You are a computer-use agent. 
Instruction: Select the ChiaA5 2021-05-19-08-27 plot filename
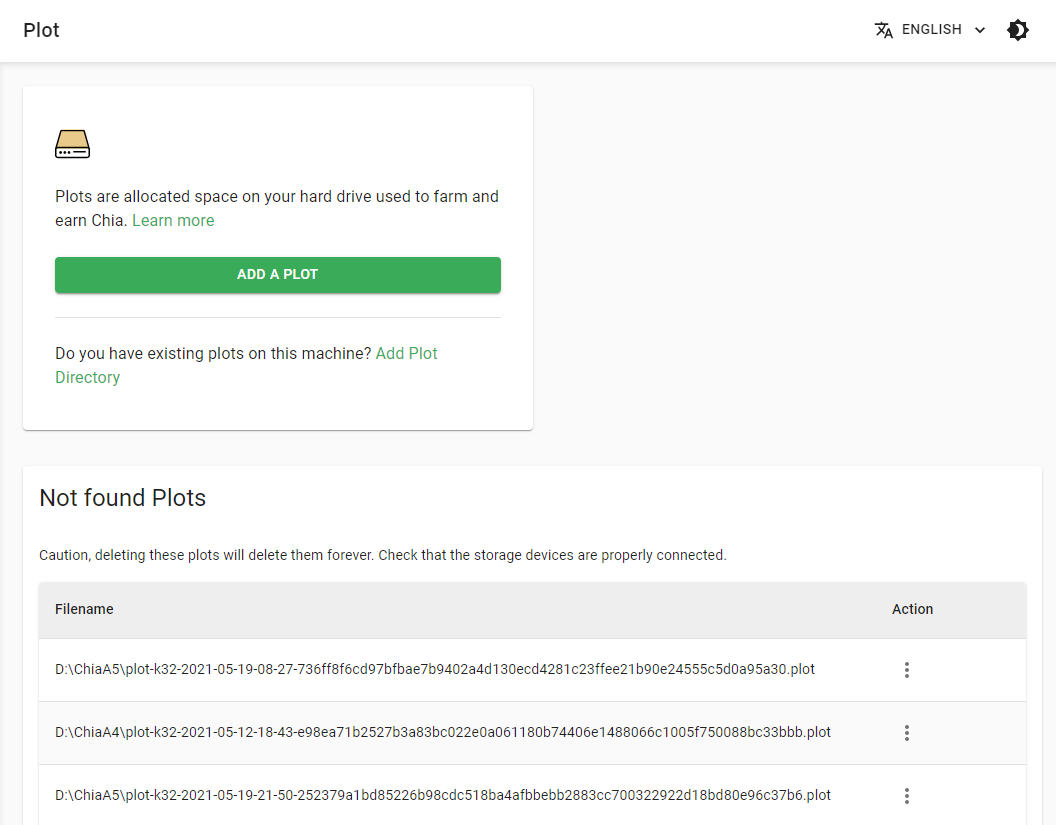pos(434,669)
